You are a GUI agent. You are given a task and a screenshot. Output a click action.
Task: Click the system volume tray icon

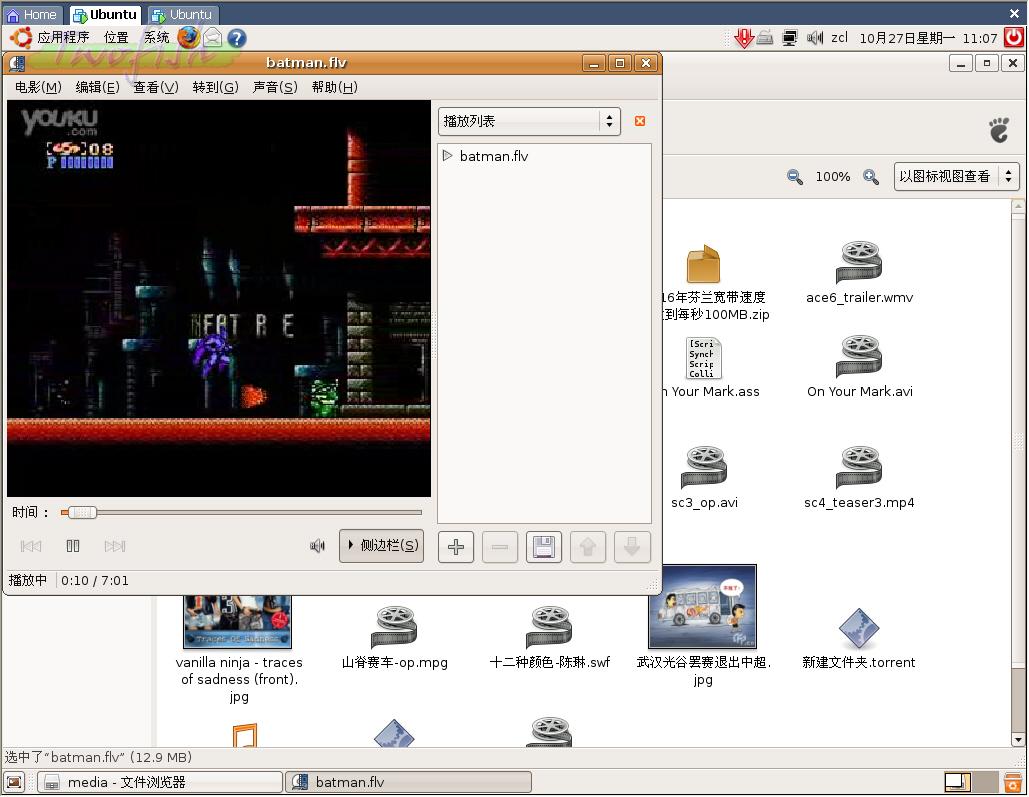814,38
